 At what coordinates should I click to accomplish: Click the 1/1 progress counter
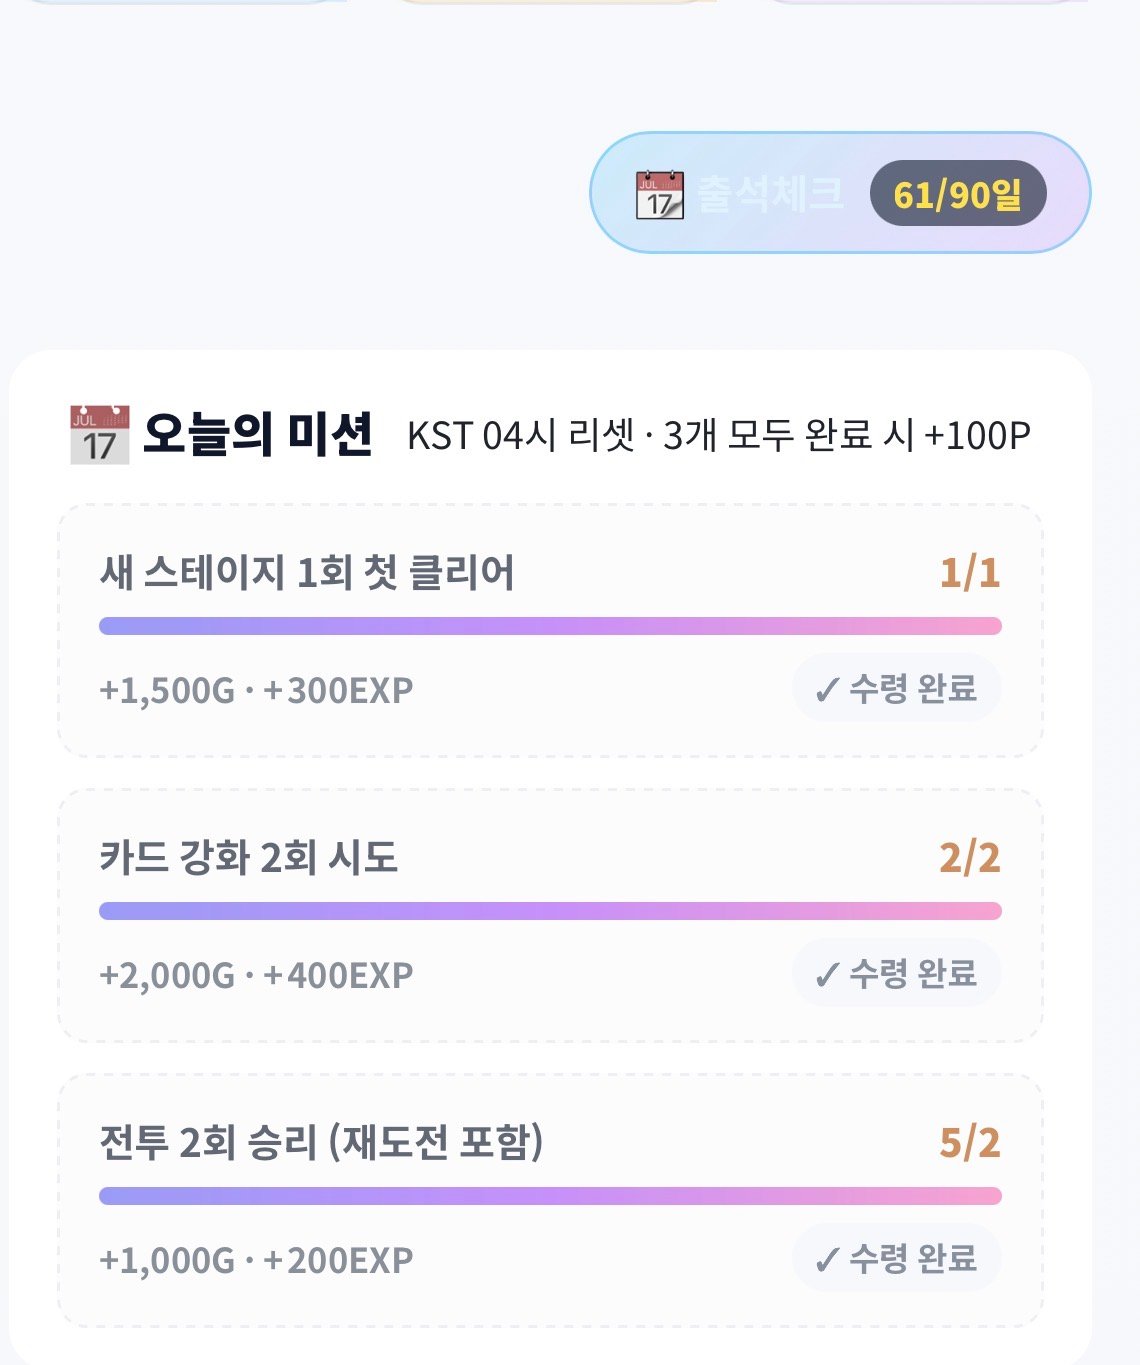point(970,573)
